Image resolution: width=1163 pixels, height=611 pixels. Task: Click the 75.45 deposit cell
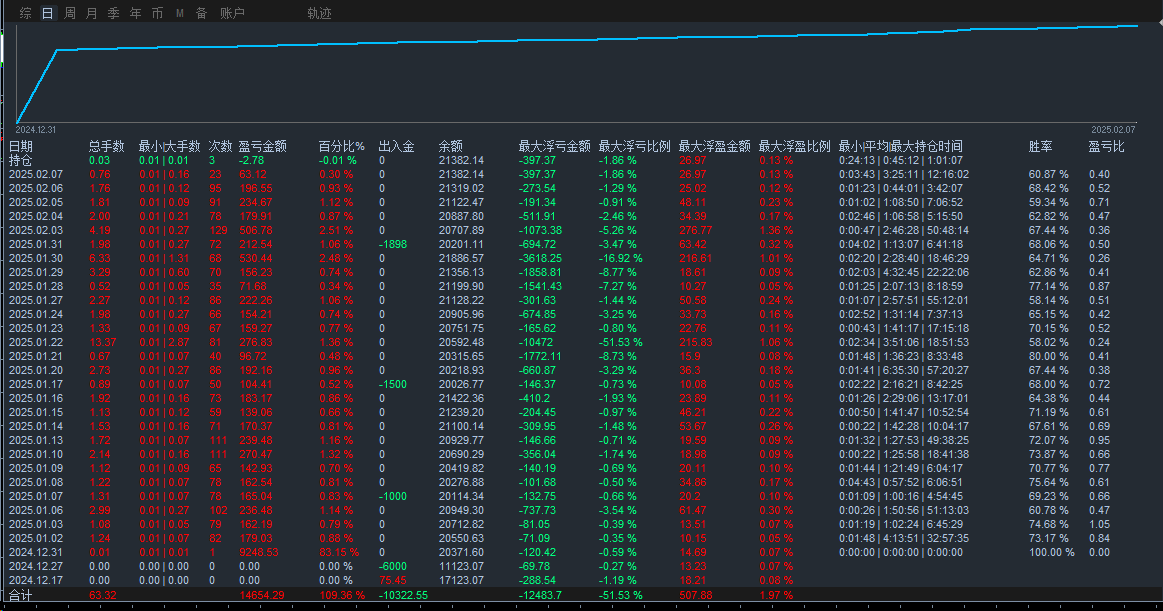tap(392, 580)
